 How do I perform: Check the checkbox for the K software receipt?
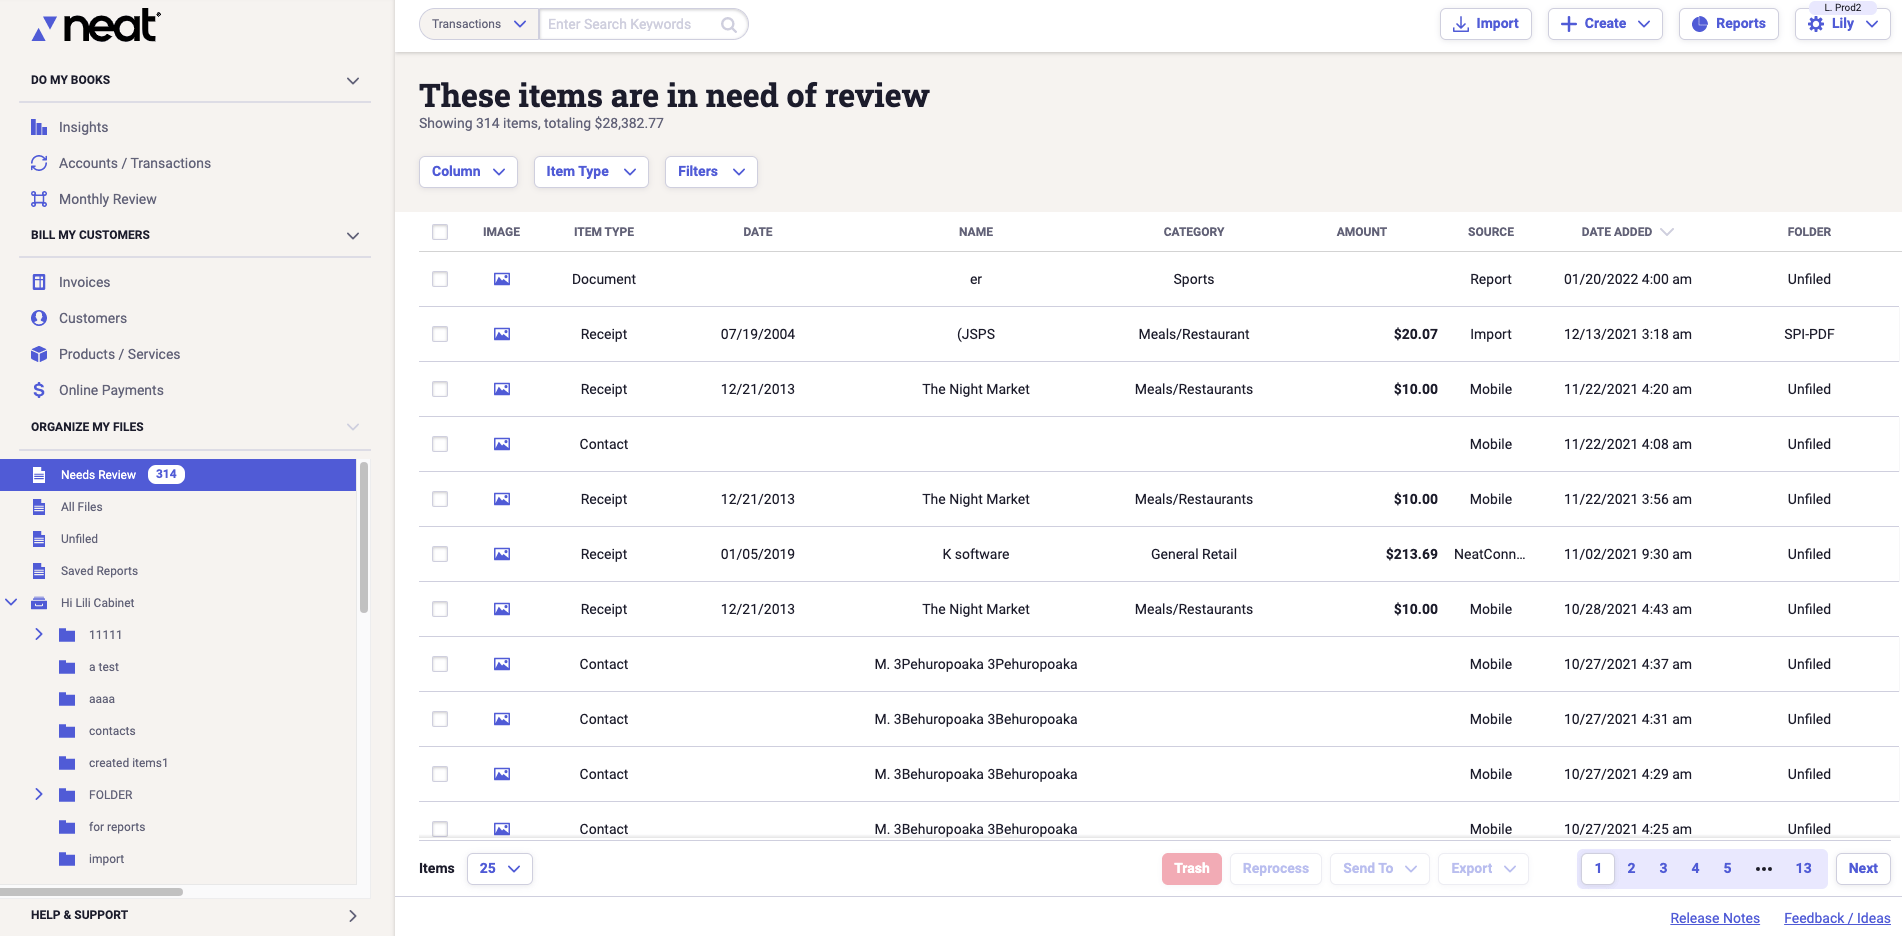coord(440,554)
